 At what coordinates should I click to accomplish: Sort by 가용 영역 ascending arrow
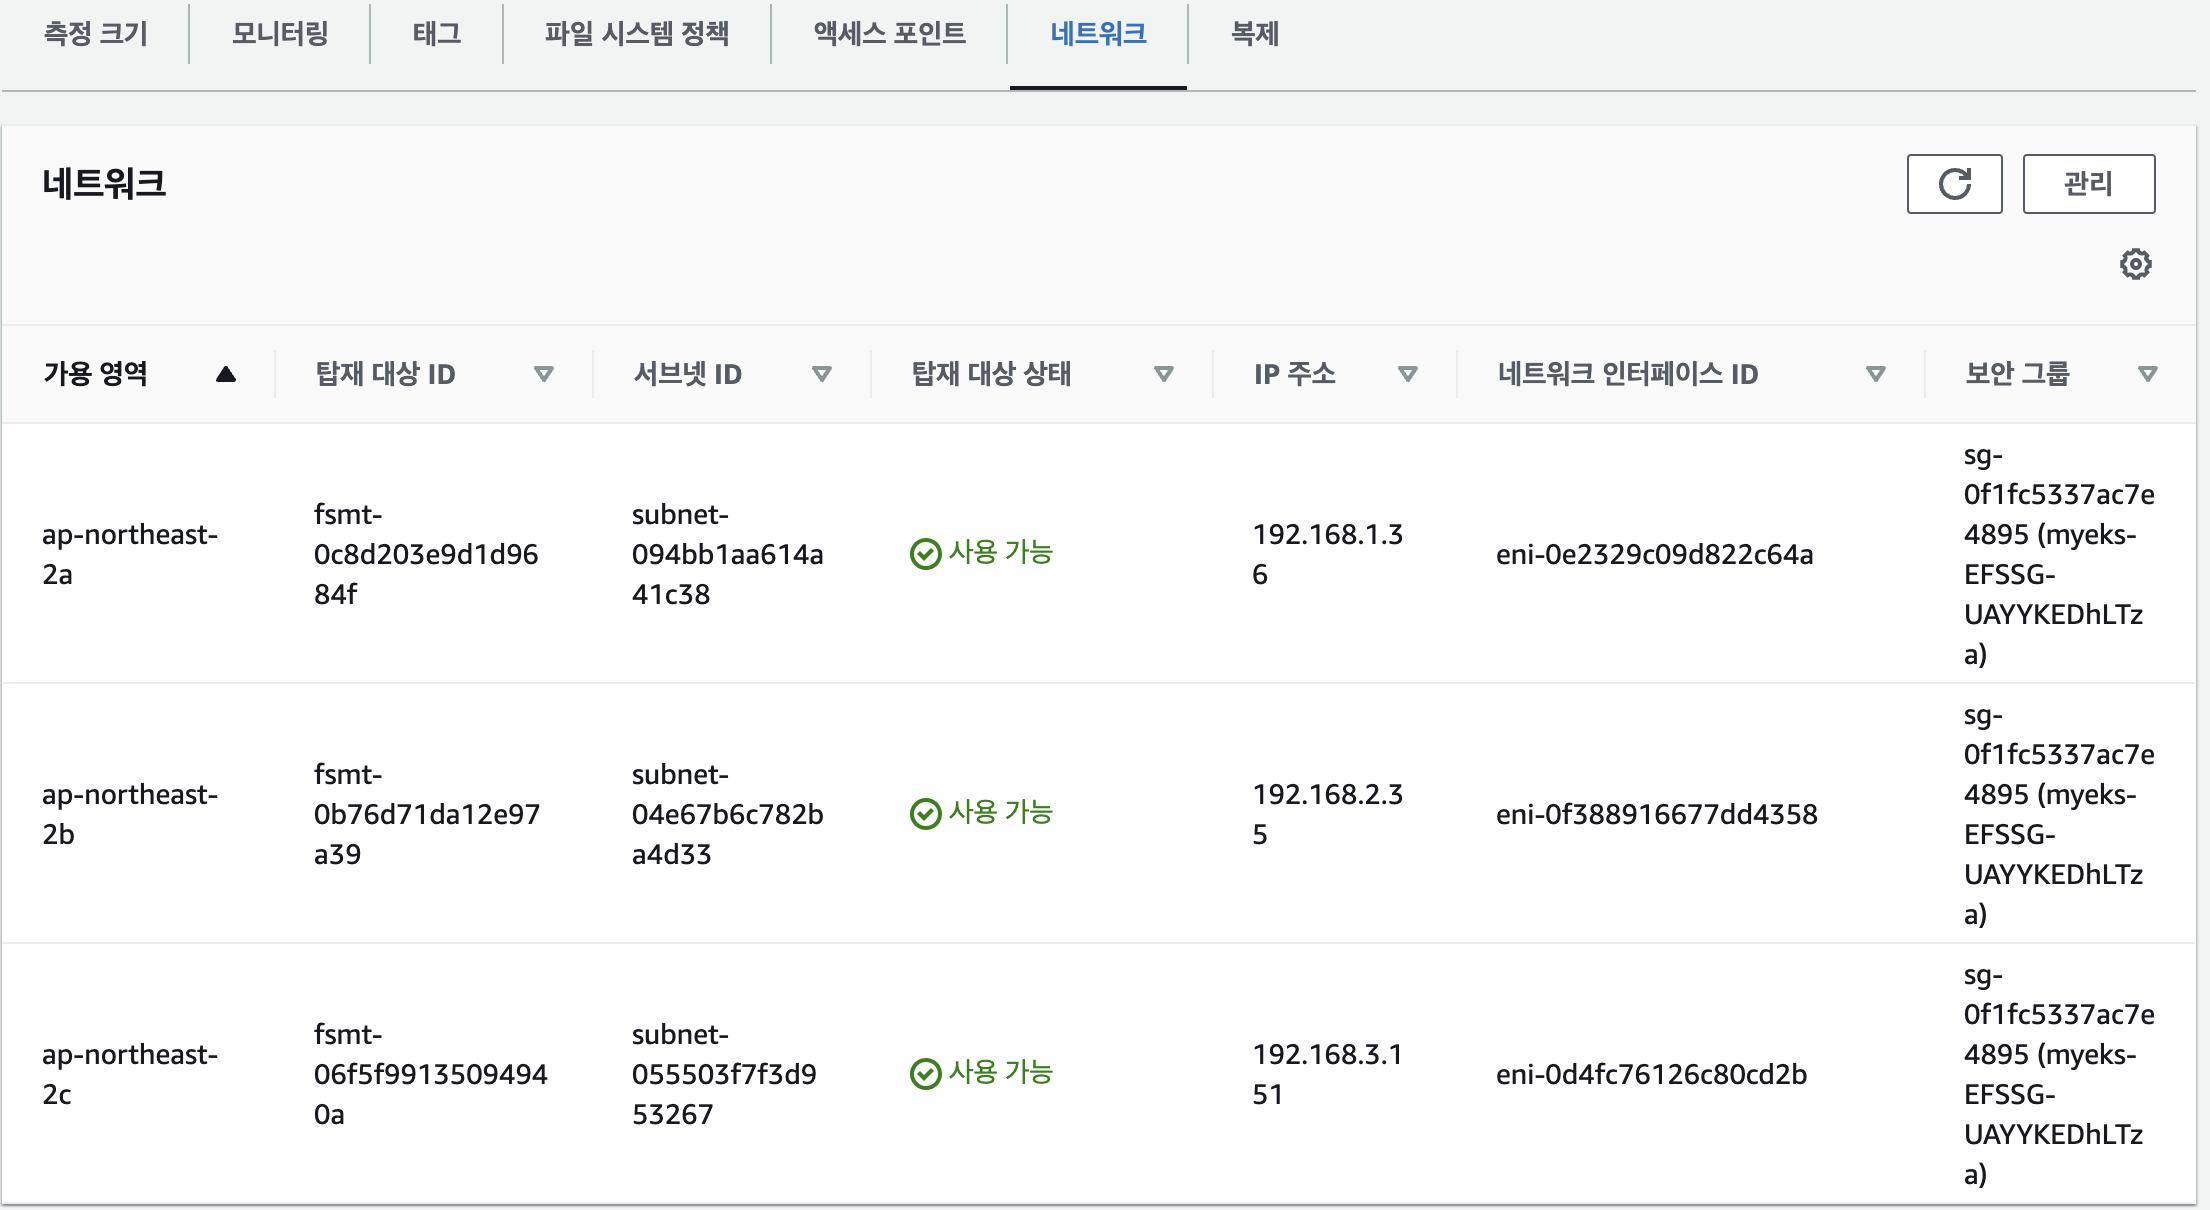226,374
